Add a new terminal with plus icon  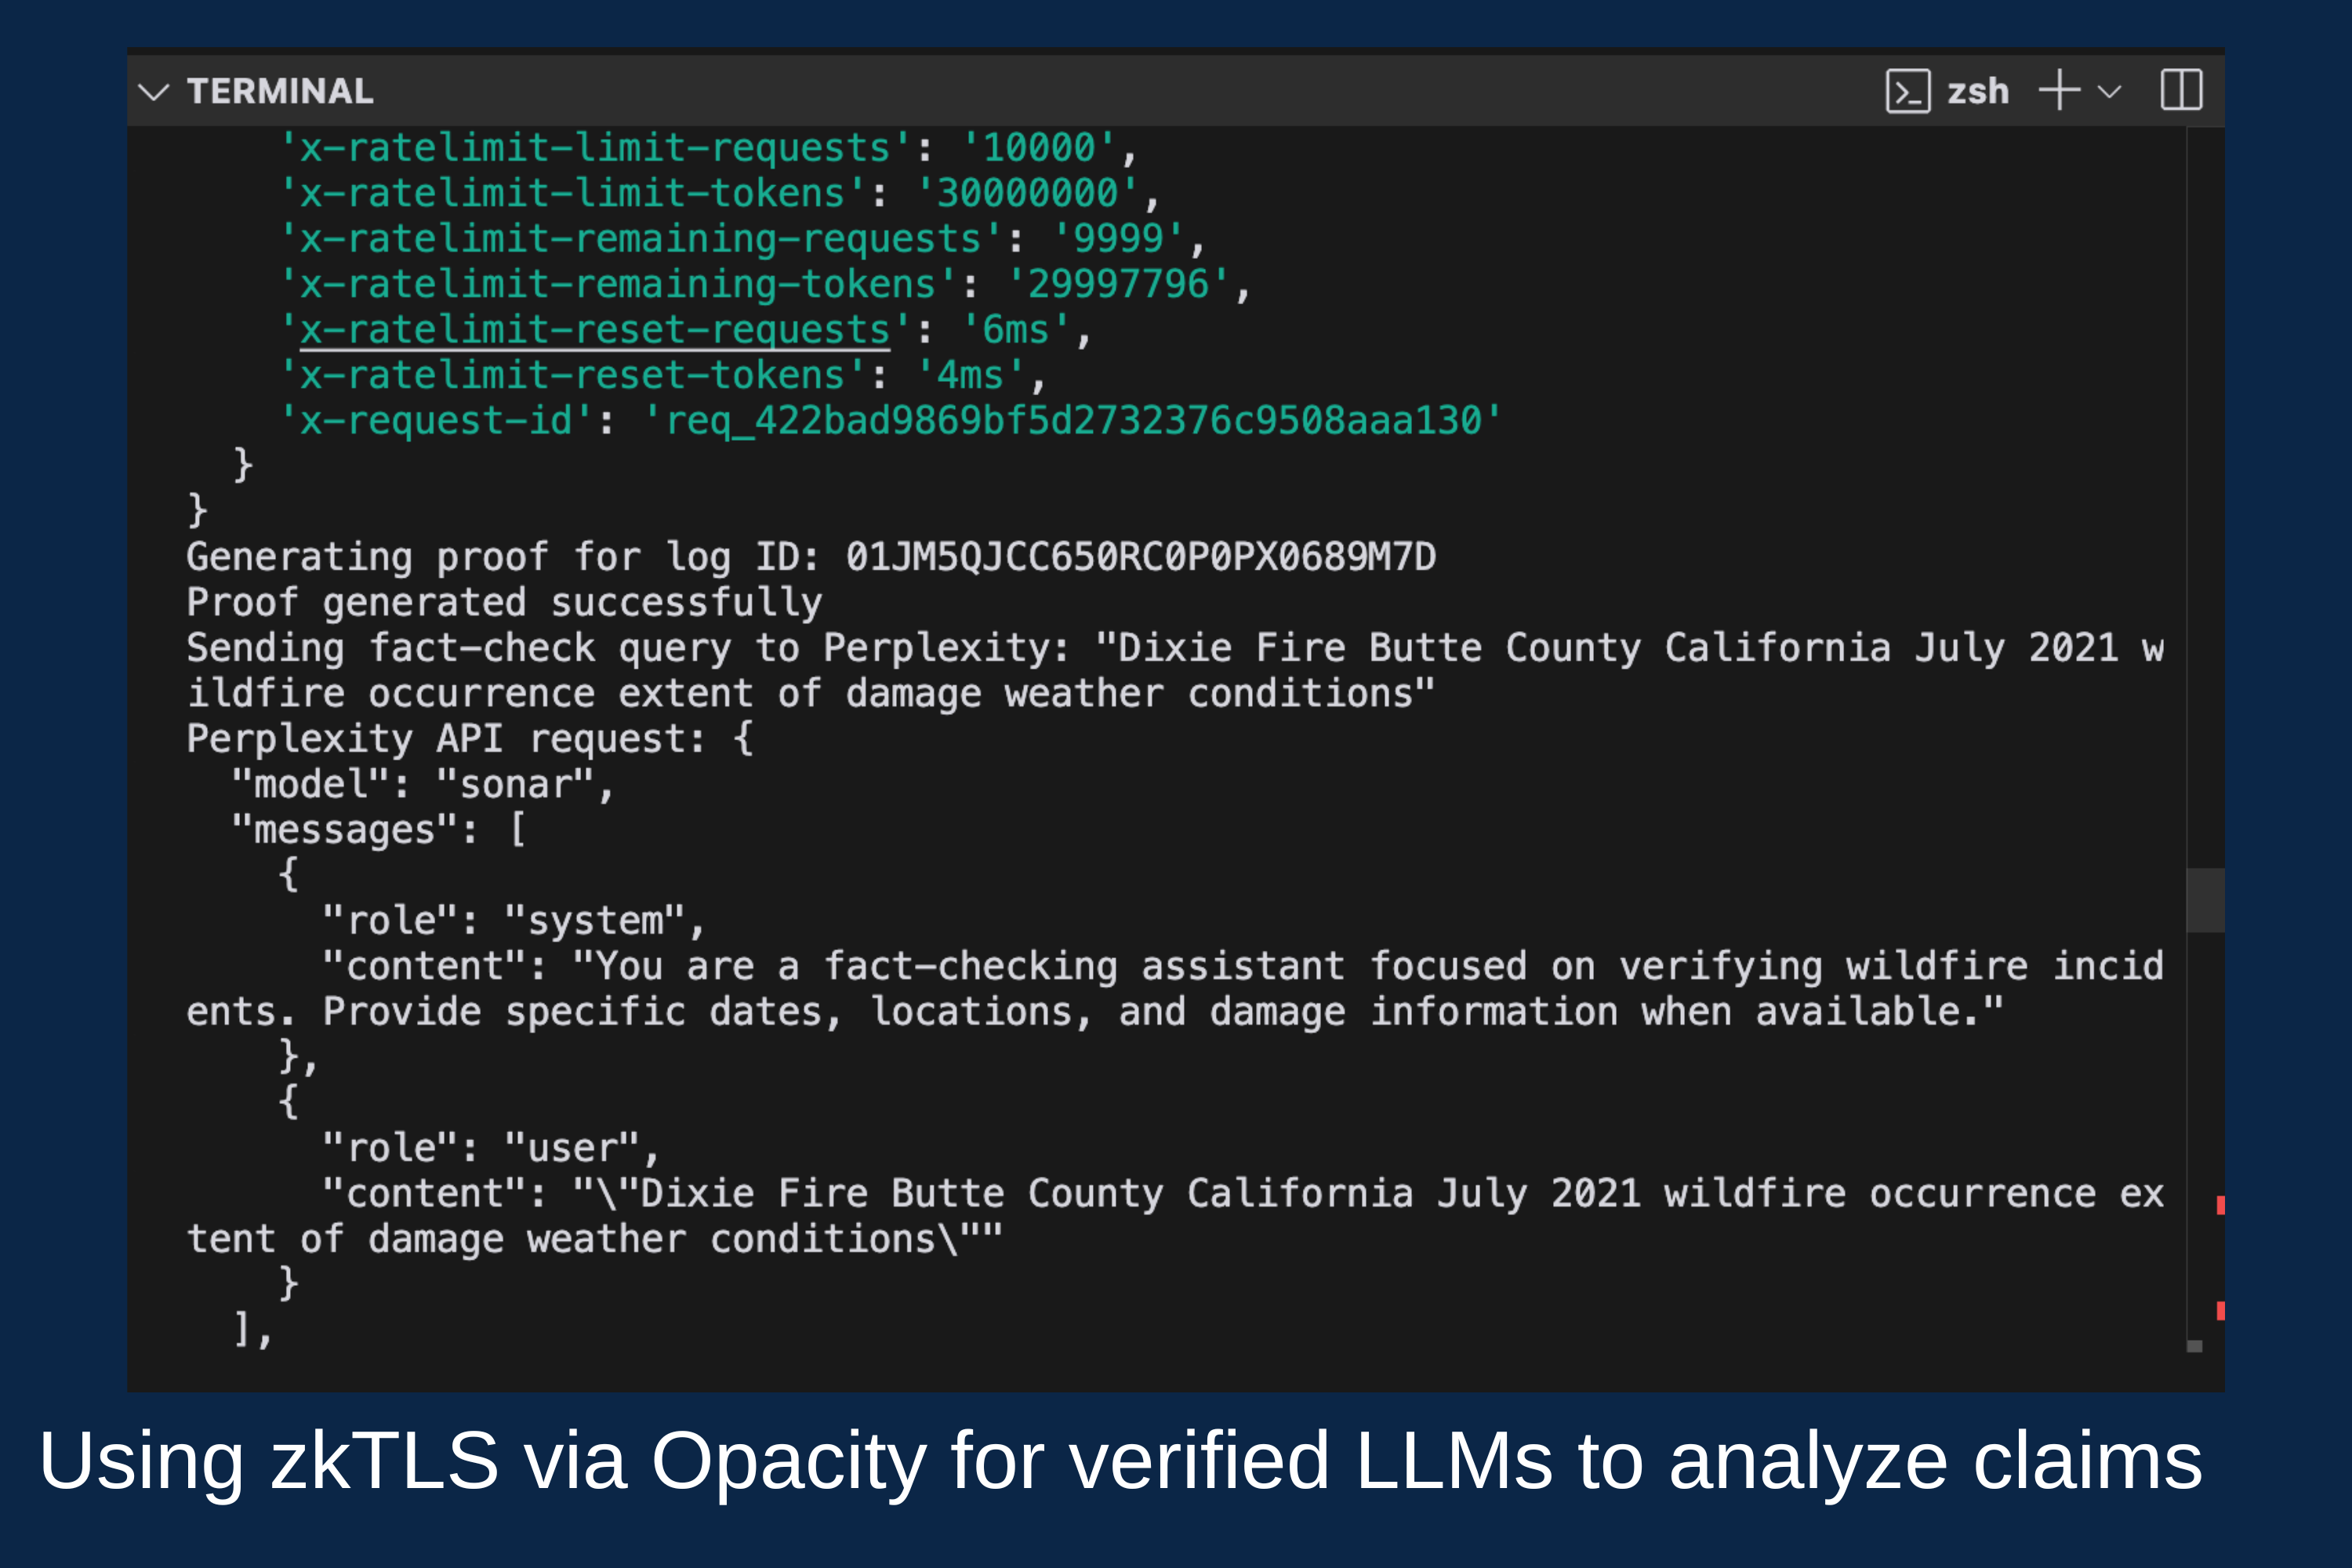[2059, 91]
